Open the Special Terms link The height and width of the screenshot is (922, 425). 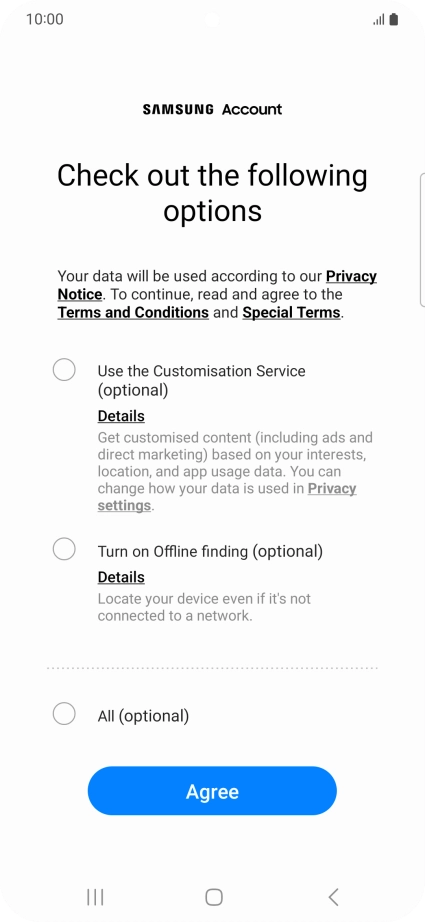292,312
